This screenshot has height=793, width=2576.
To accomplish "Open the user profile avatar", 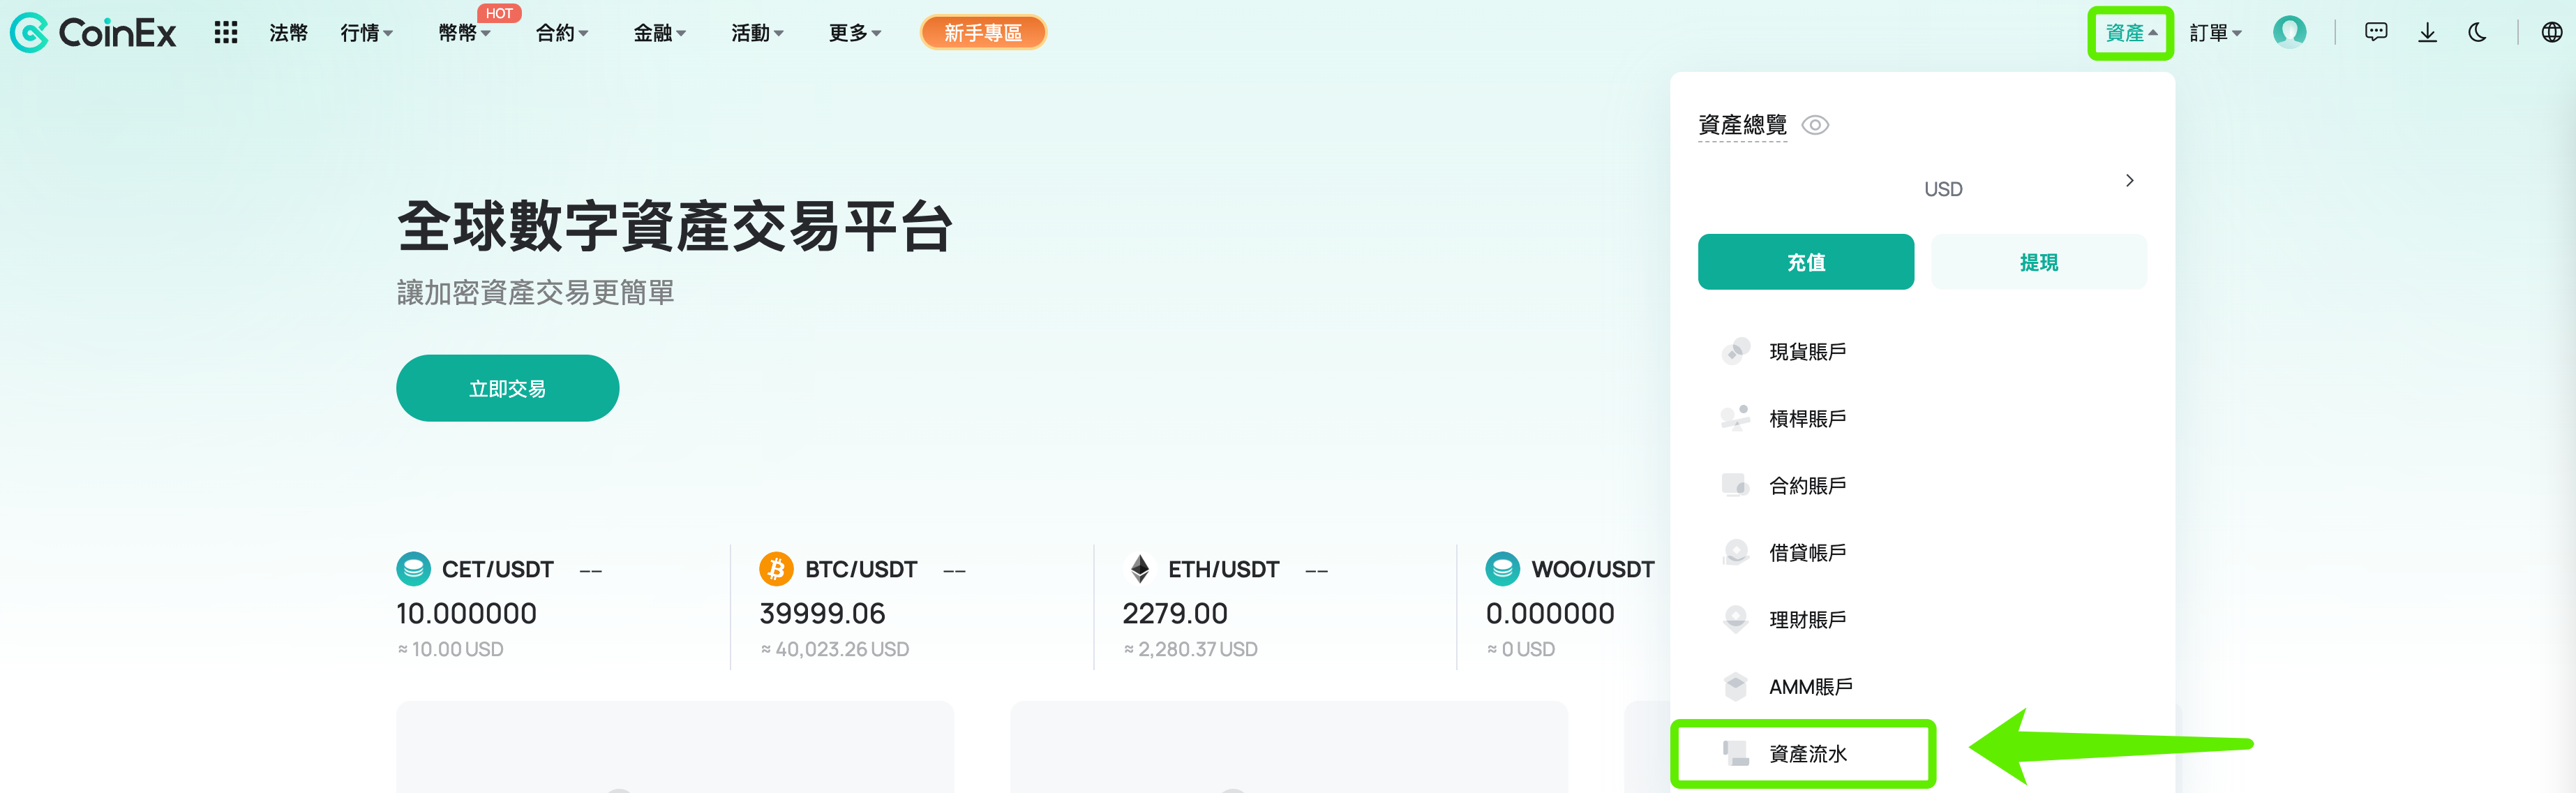I will click(x=2290, y=32).
